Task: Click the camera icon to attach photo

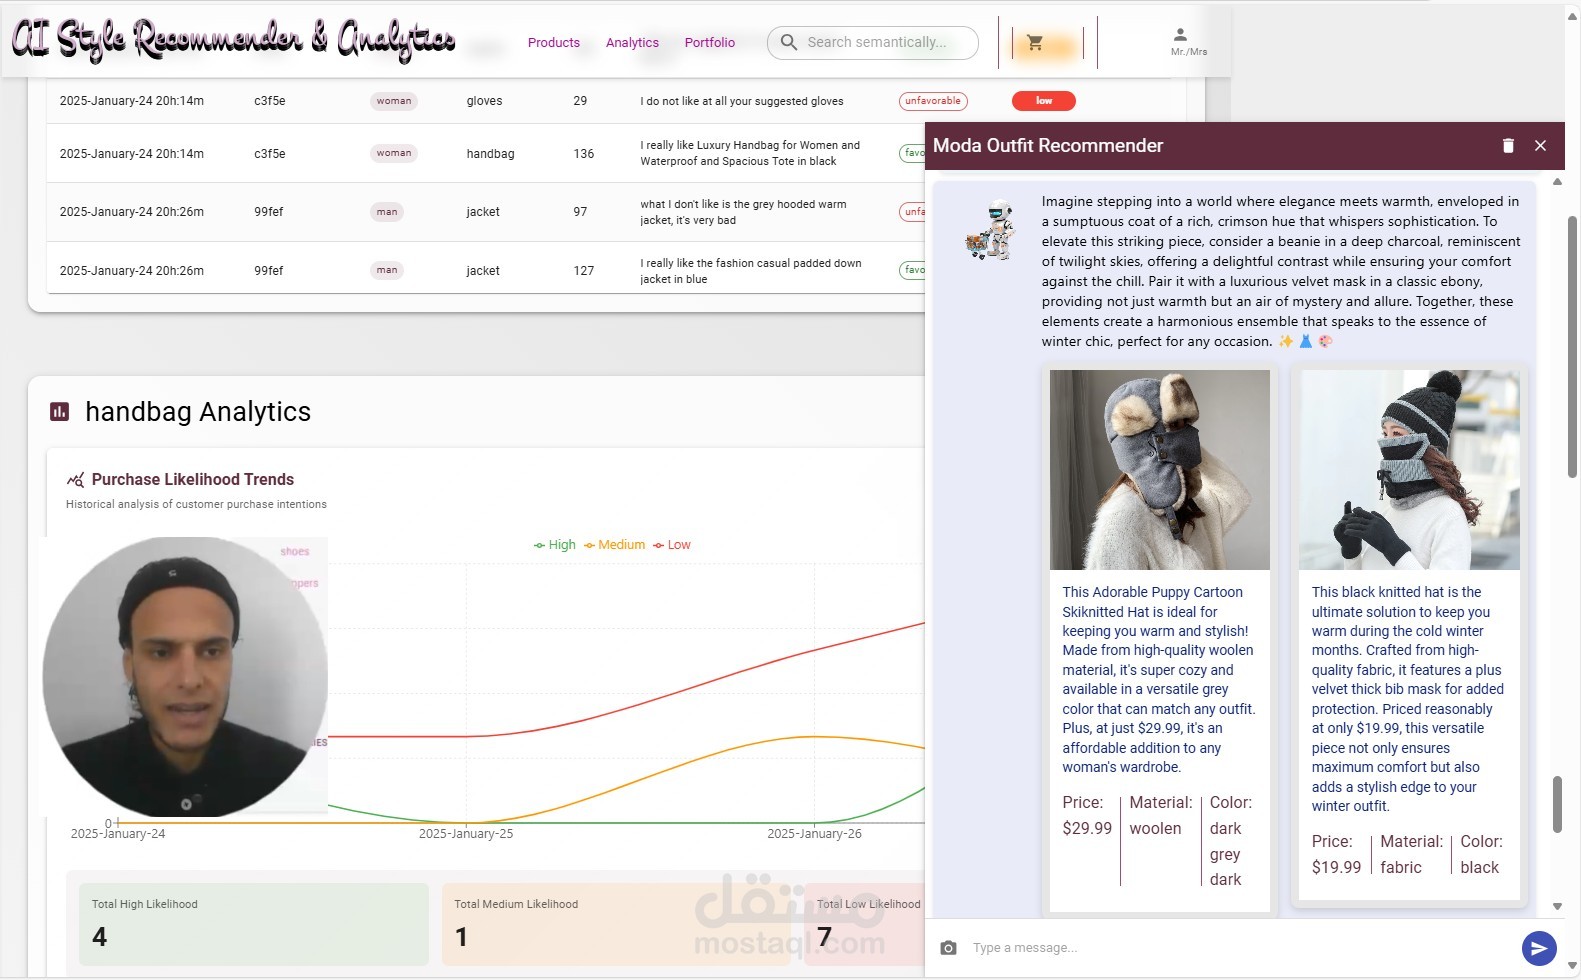Action: 948,947
